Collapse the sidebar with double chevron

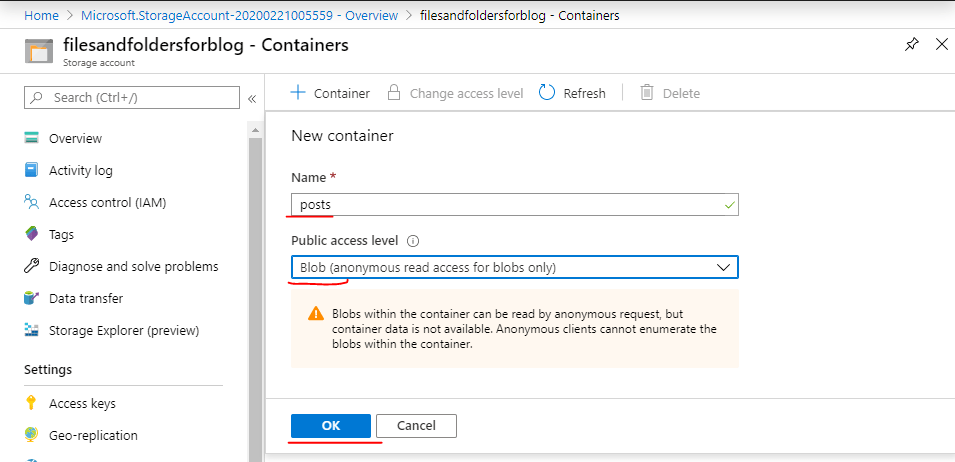pos(252,98)
